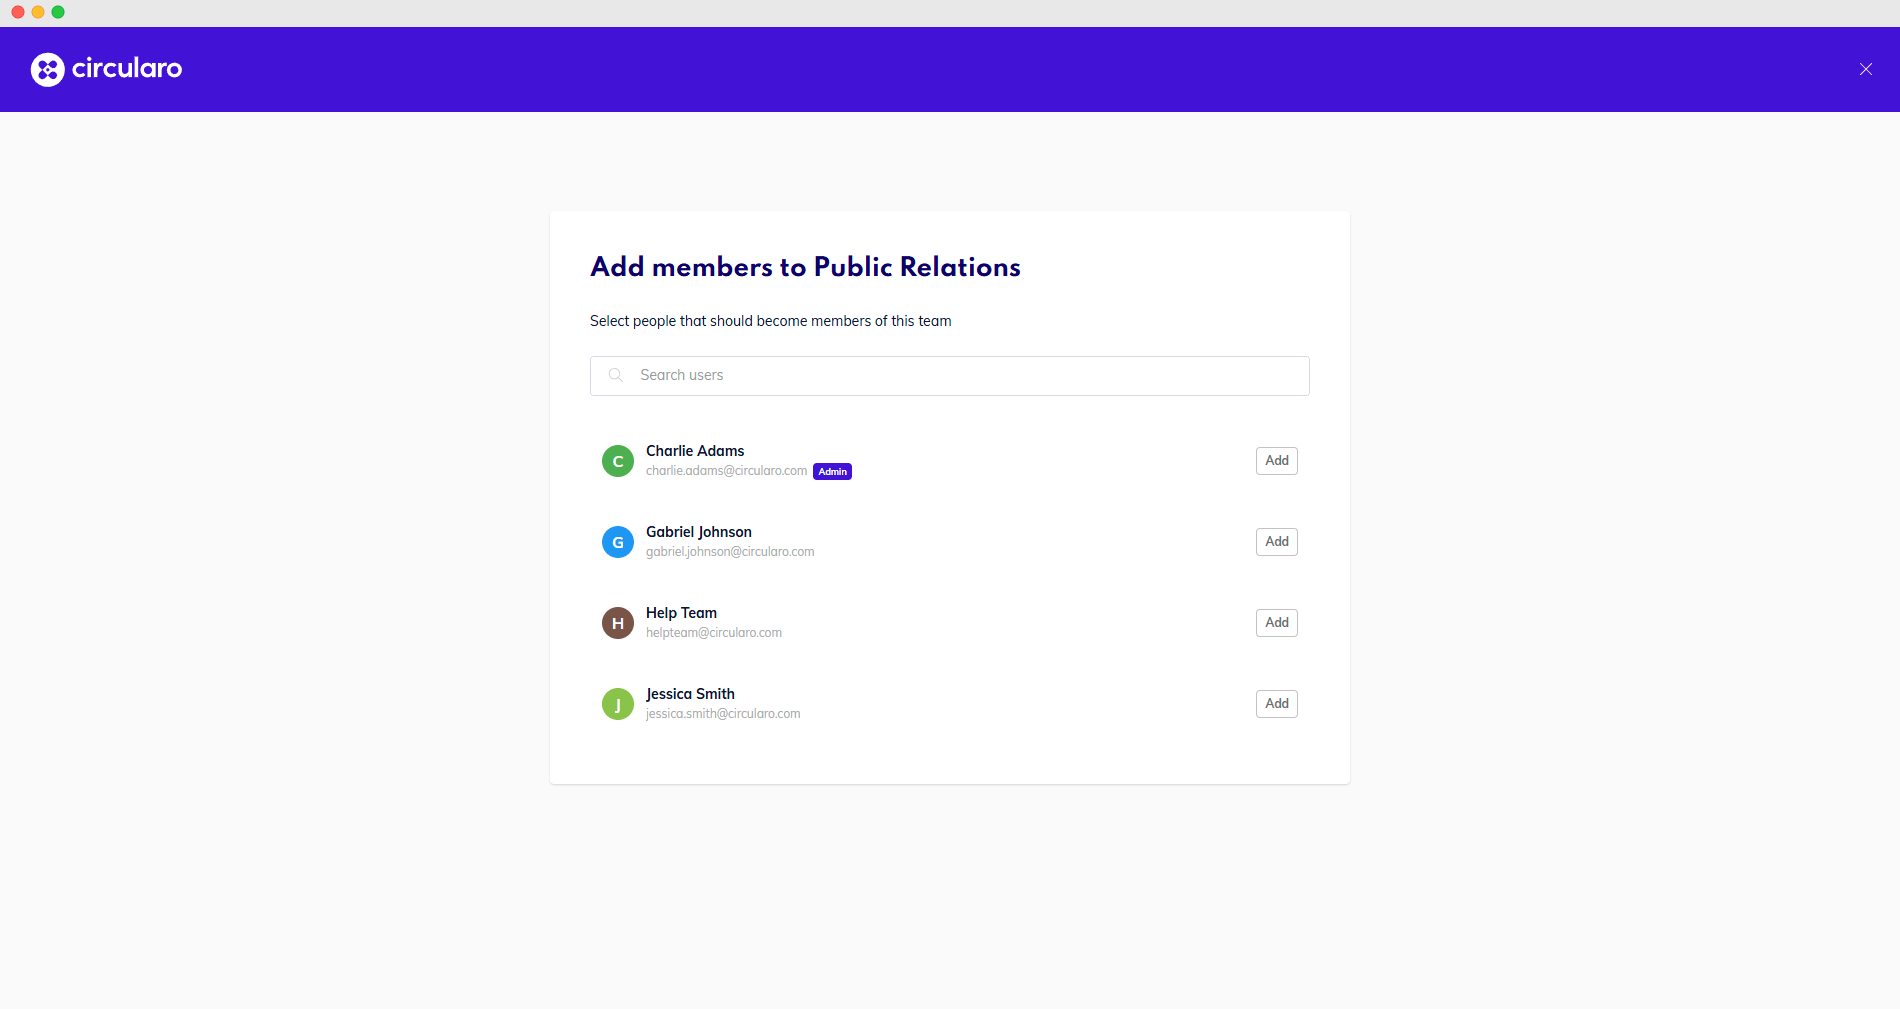Click the search magnifier icon
1900x1009 pixels.
(615, 375)
